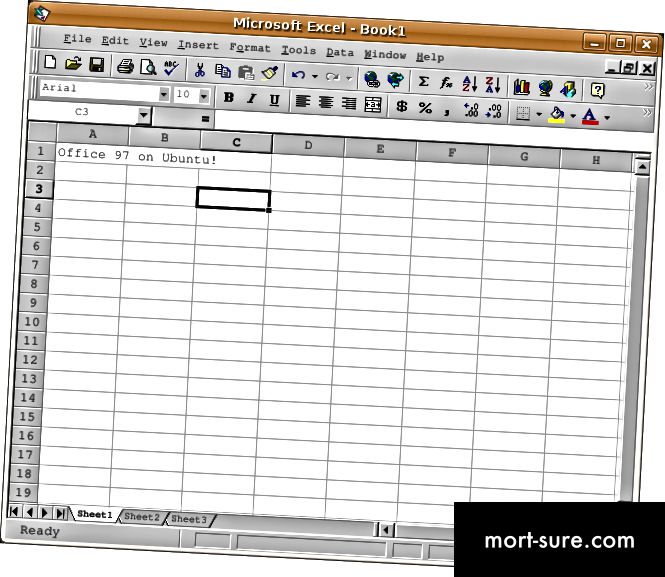Select cell A1 with Office 97 text

point(92,154)
